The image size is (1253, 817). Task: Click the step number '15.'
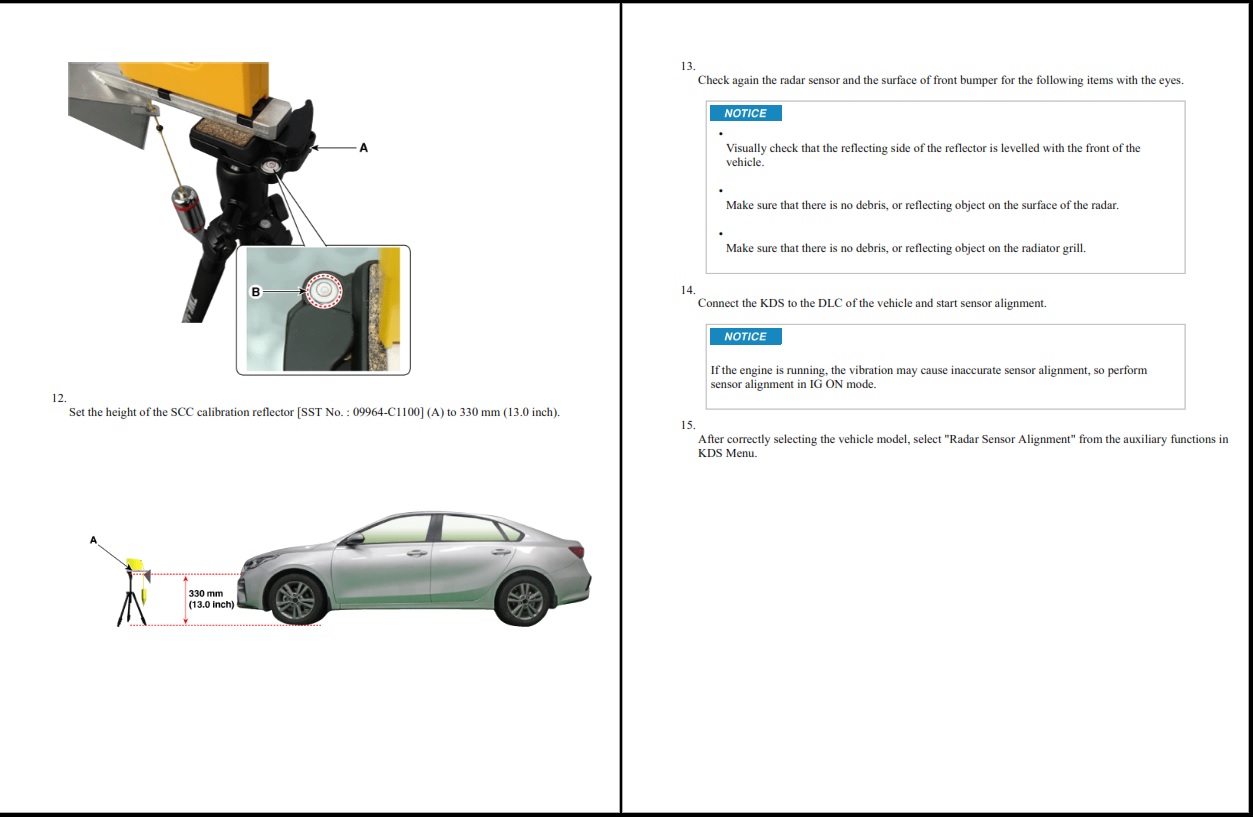point(688,425)
